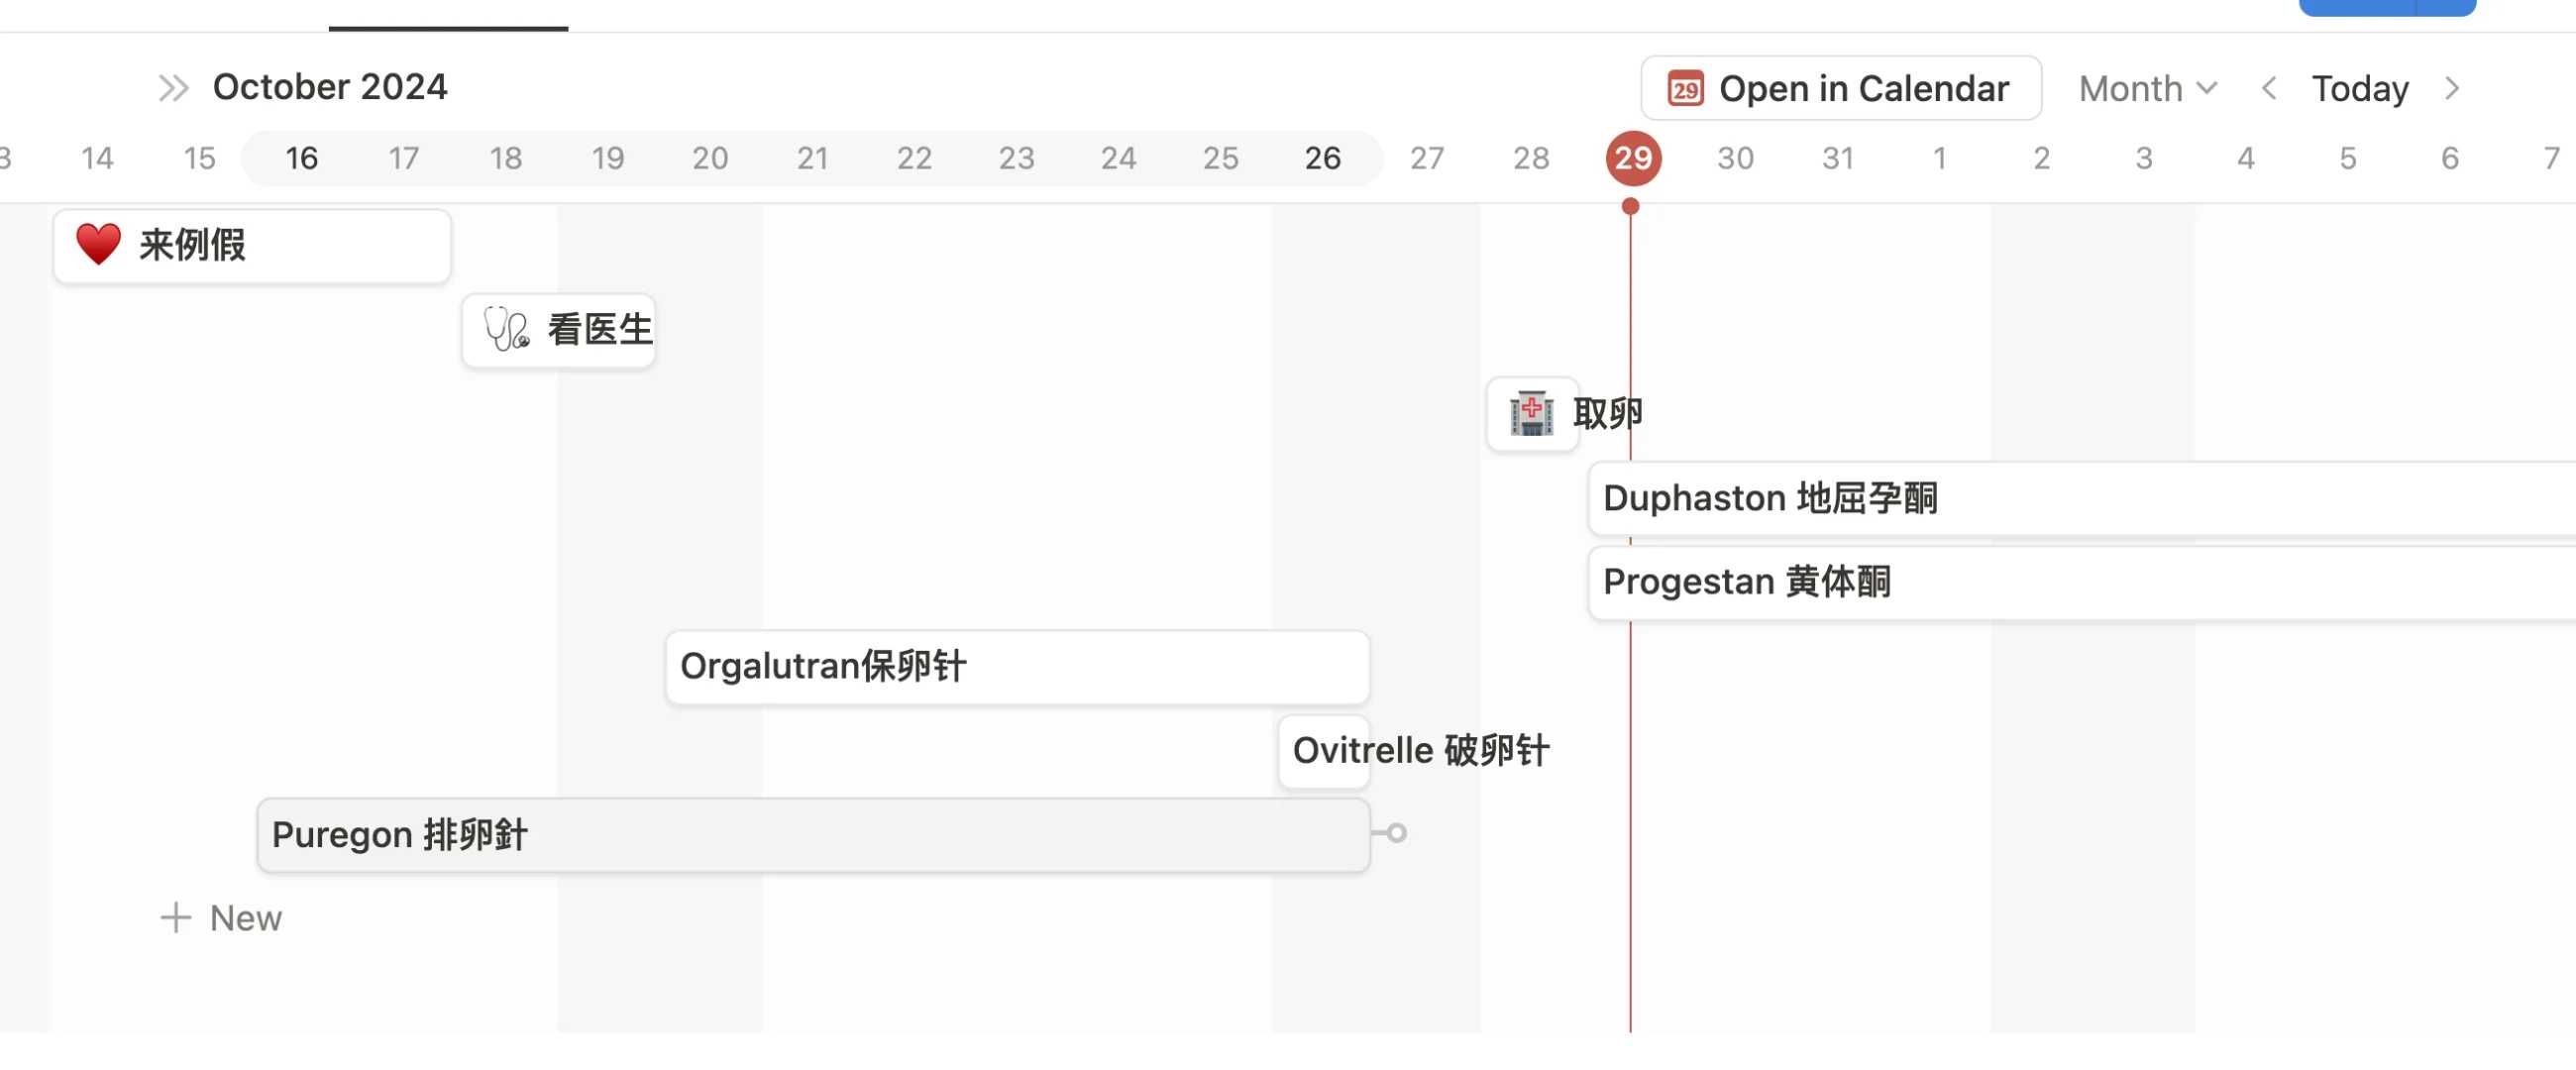The image size is (2576, 1070).
Task: Click the stethoscope icon on 看医生
Action: pos(506,329)
